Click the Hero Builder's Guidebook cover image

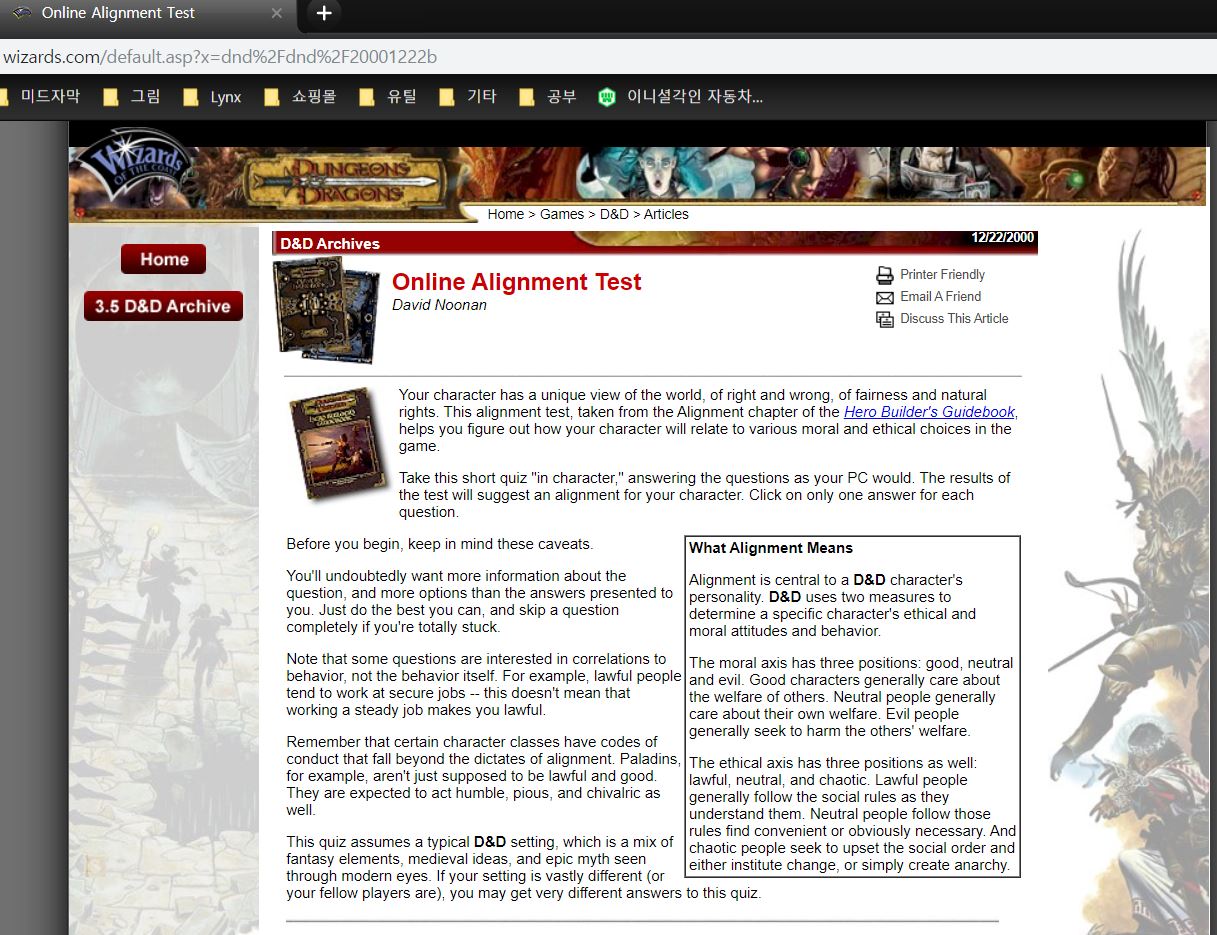337,444
